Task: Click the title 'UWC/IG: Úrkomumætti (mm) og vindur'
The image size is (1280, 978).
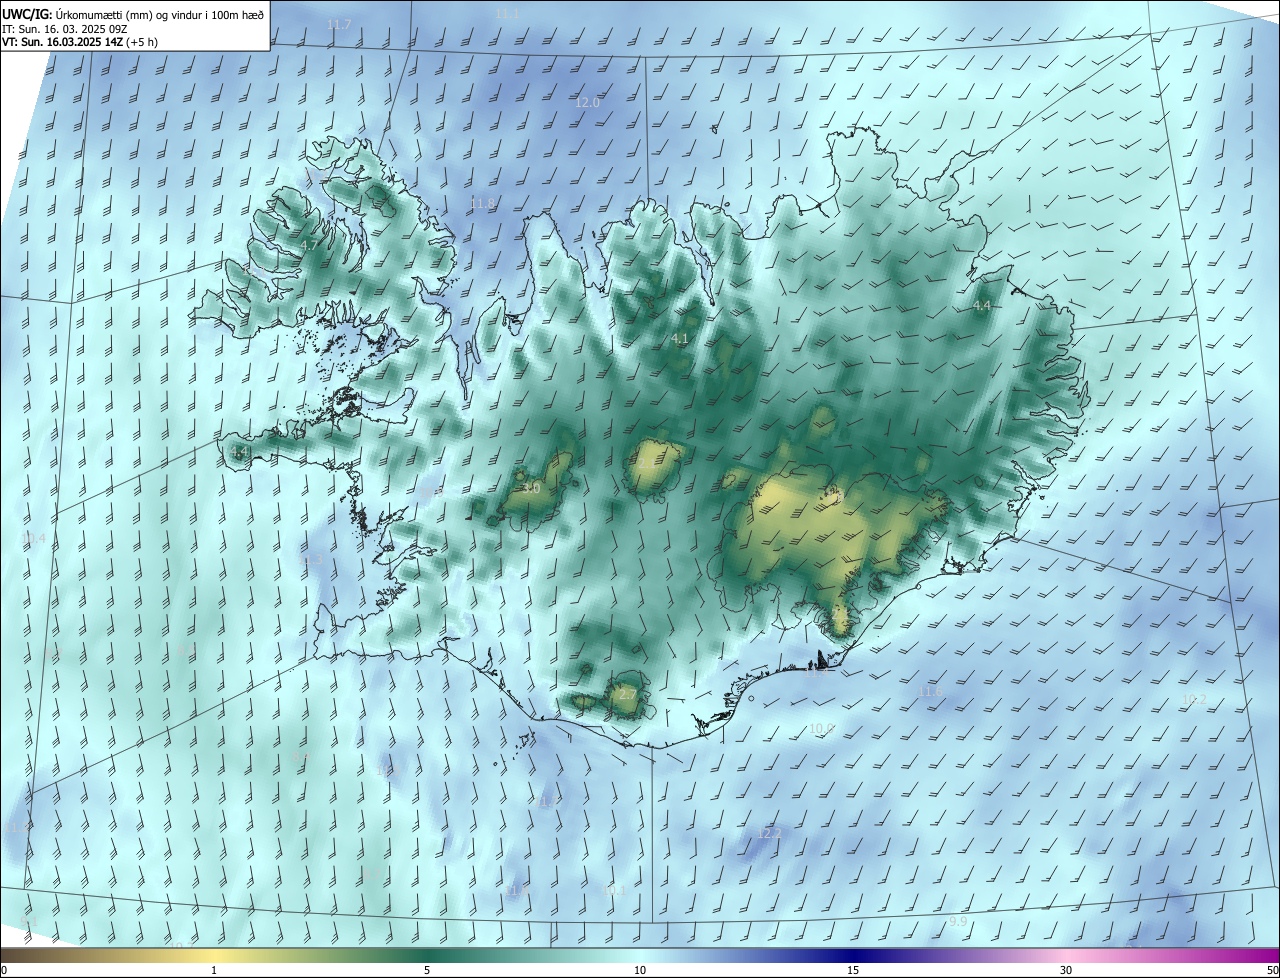Action: point(133,14)
